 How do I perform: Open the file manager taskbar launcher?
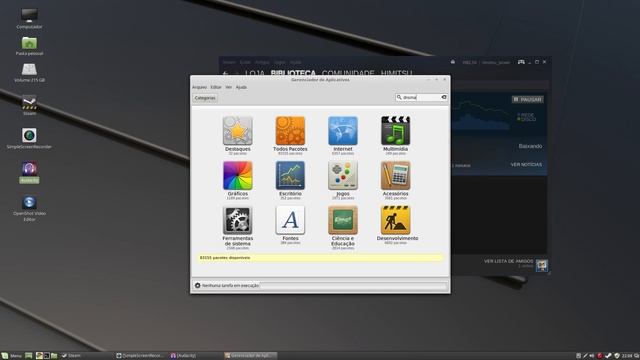[x=54, y=356]
